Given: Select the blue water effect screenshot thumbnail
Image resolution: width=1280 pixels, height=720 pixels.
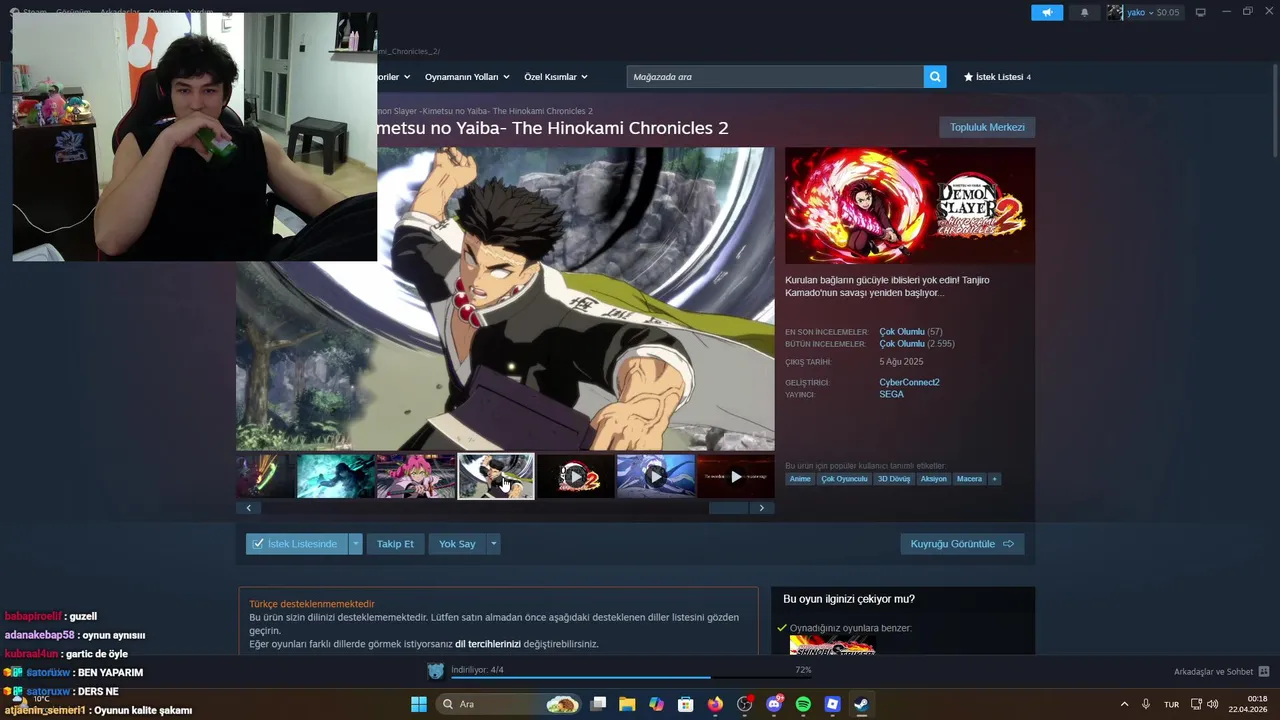Looking at the screenshot, I should (x=335, y=476).
